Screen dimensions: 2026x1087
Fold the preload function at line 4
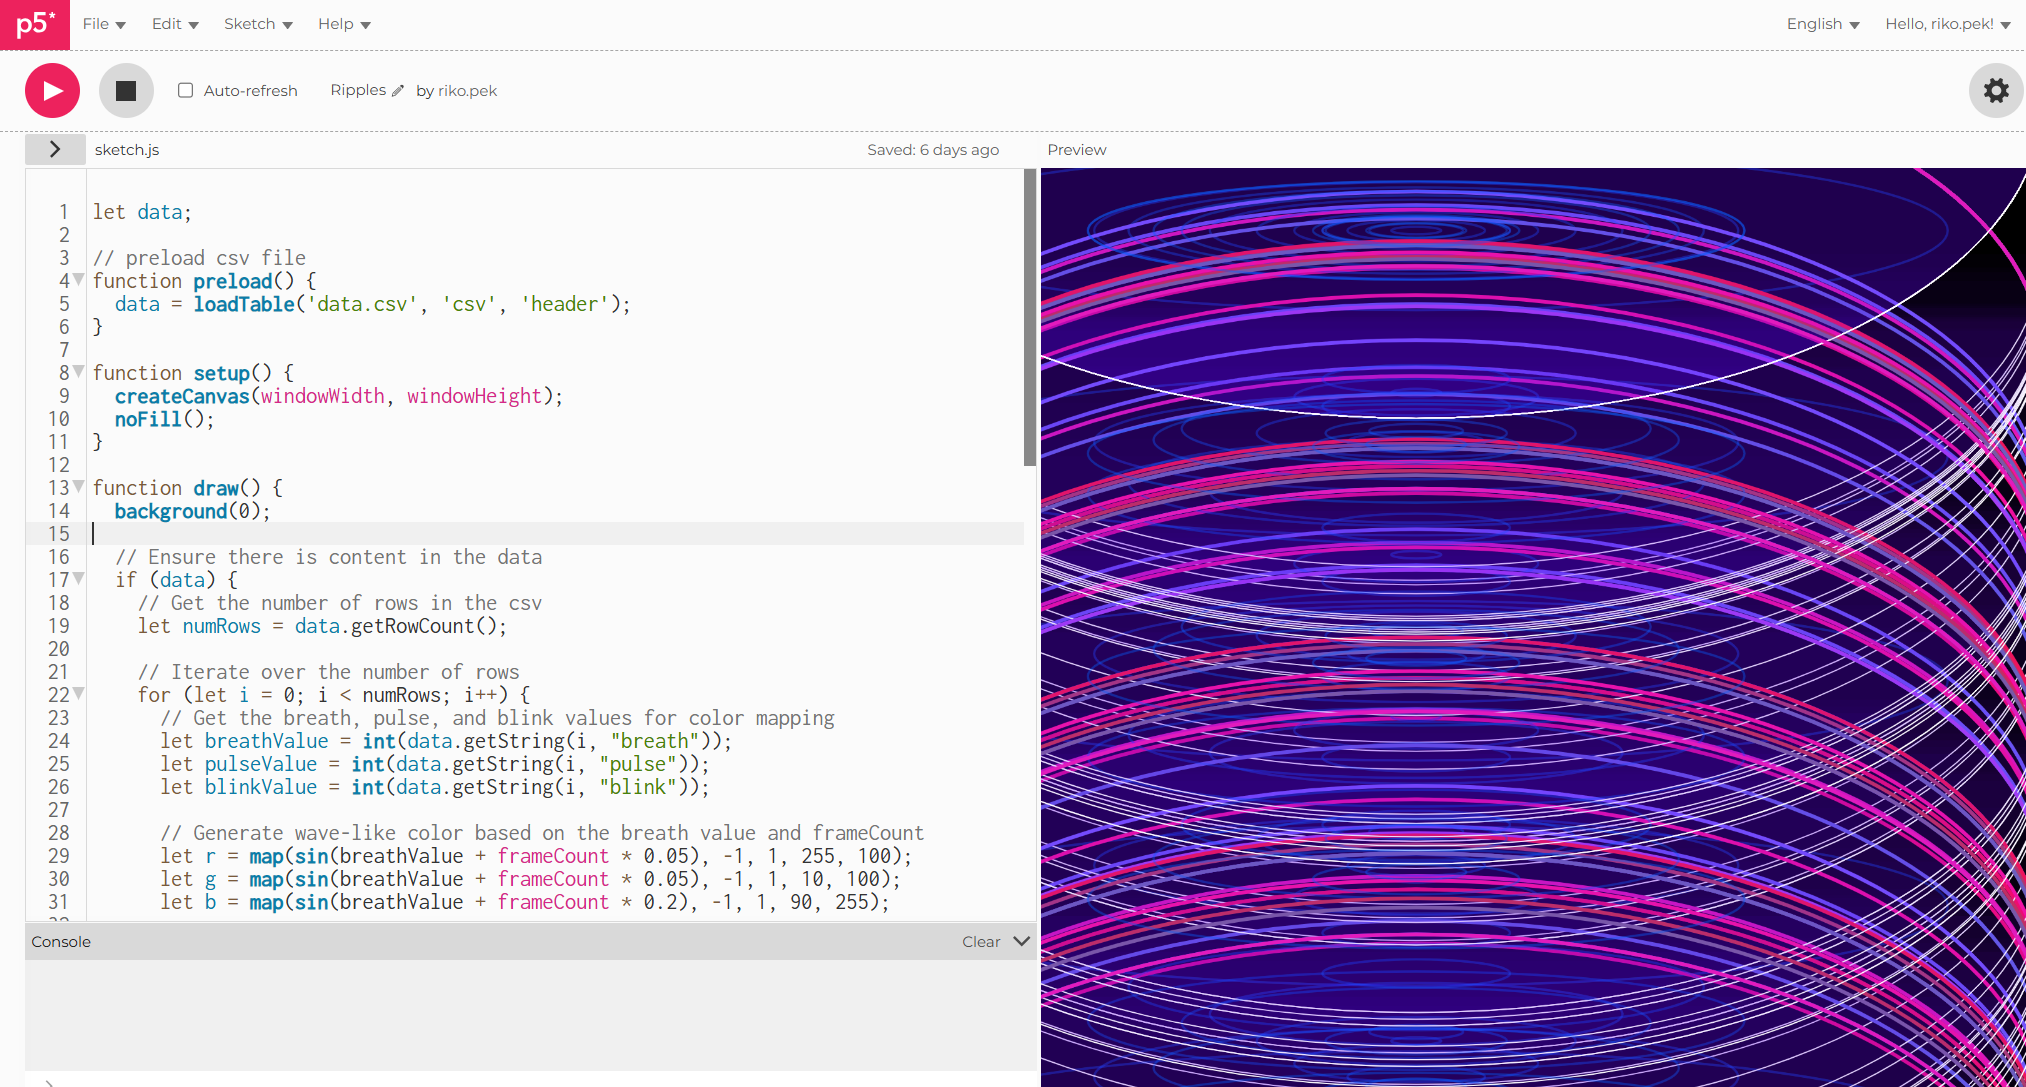tap(78, 280)
